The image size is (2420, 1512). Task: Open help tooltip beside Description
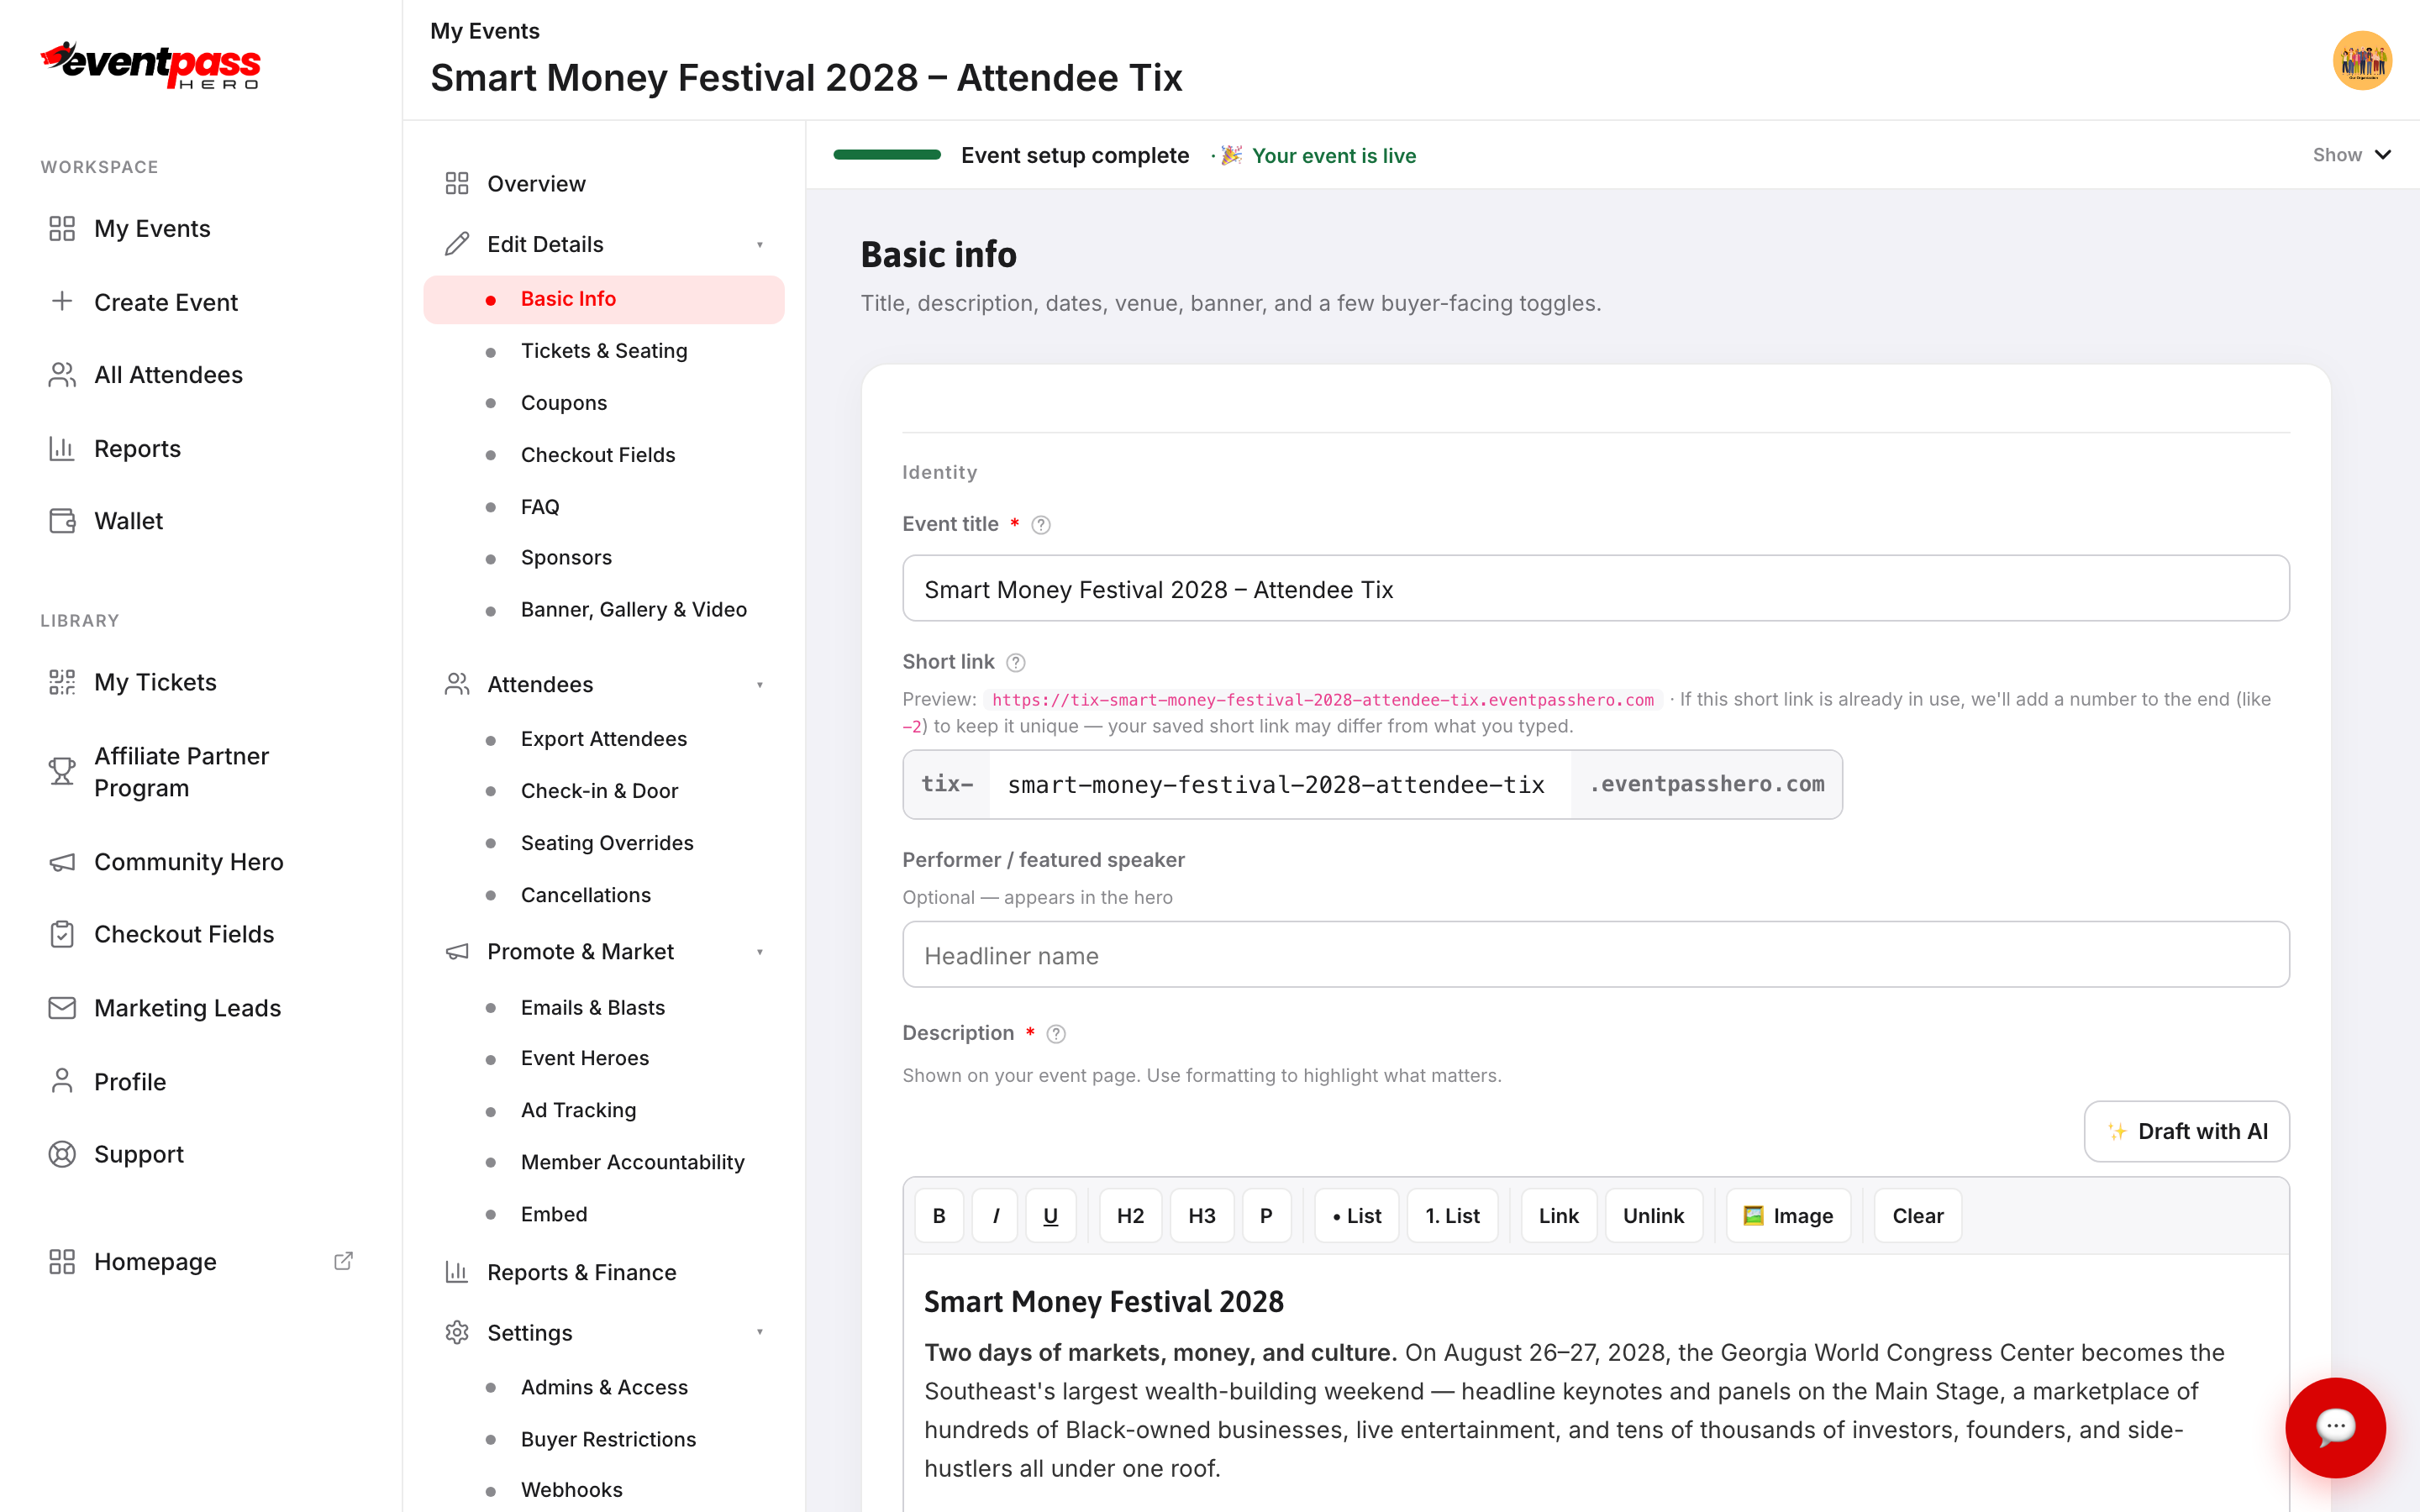pos(1056,1034)
